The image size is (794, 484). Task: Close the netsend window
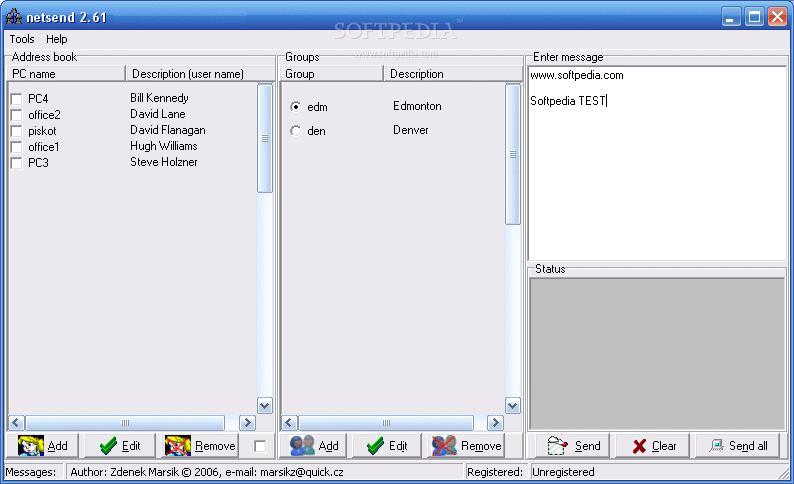point(777,17)
